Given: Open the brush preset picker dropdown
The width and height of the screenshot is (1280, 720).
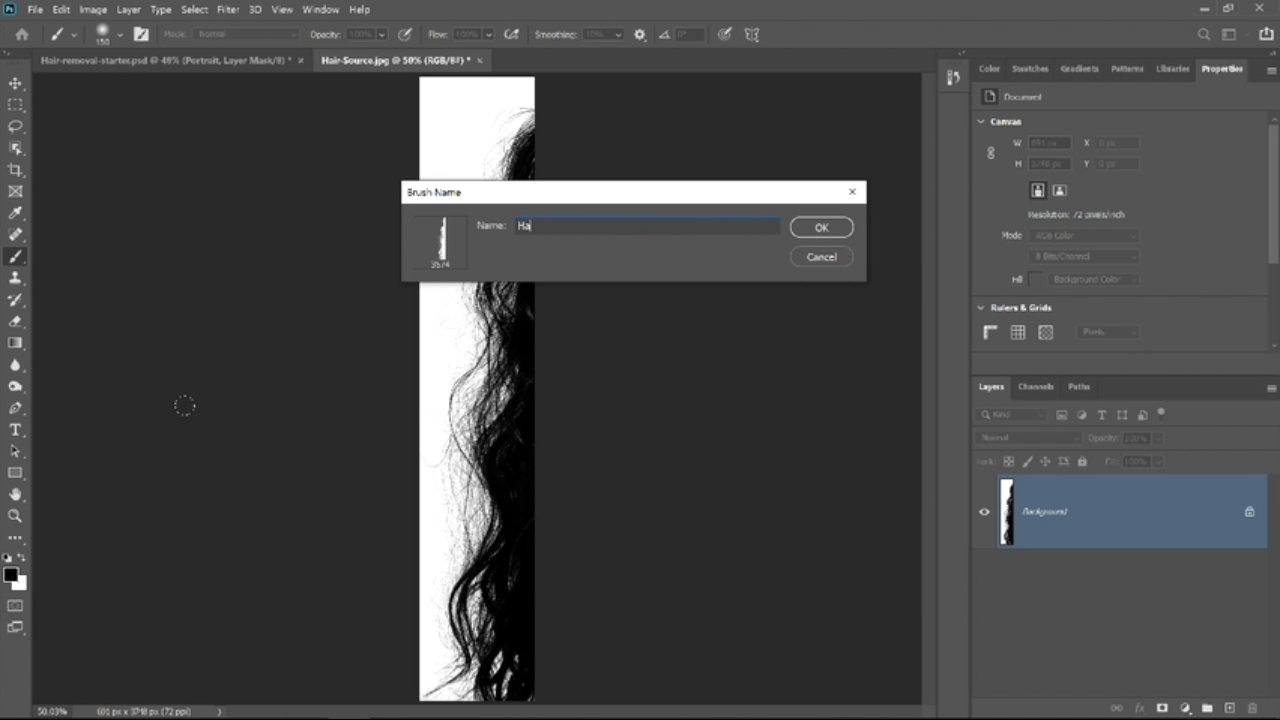Looking at the screenshot, I should tap(120, 34).
